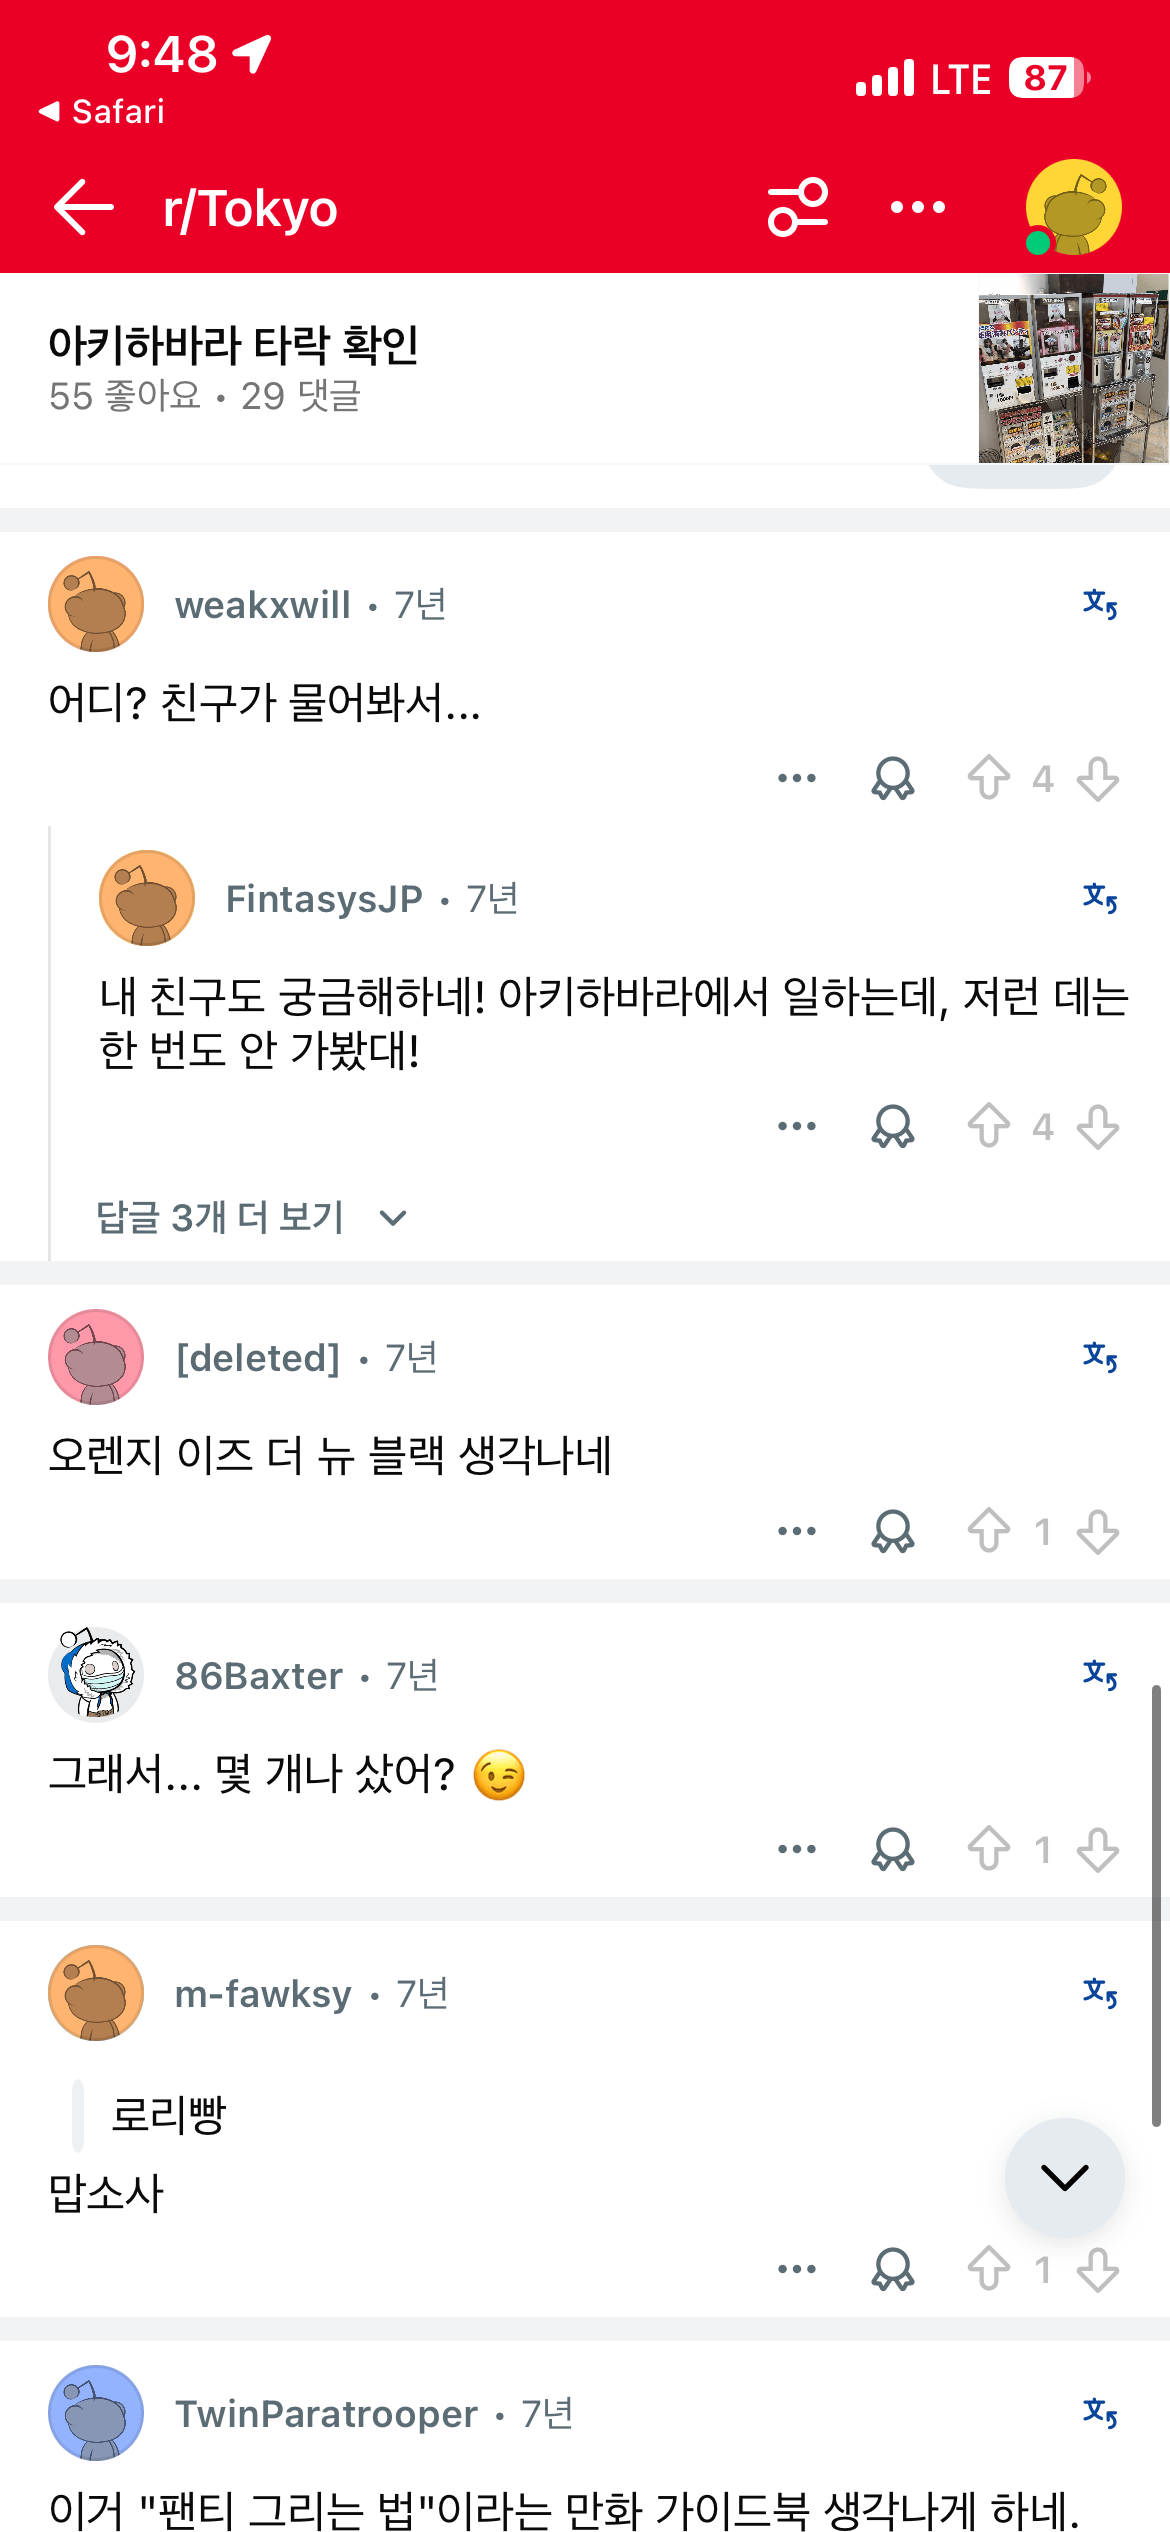1170x2532 pixels.
Task: View TwinParatrooper's profile
Action: pyautogui.click(x=326, y=2414)
